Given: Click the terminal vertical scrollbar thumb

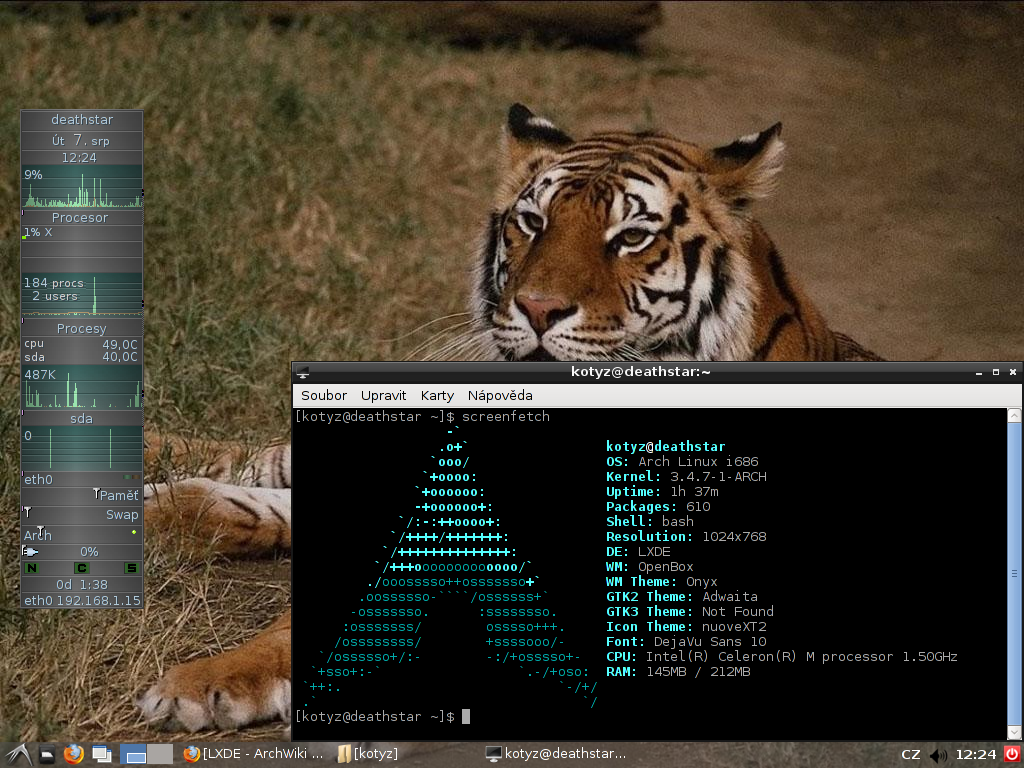Looking at the screenshot, I should (1014, 573).
